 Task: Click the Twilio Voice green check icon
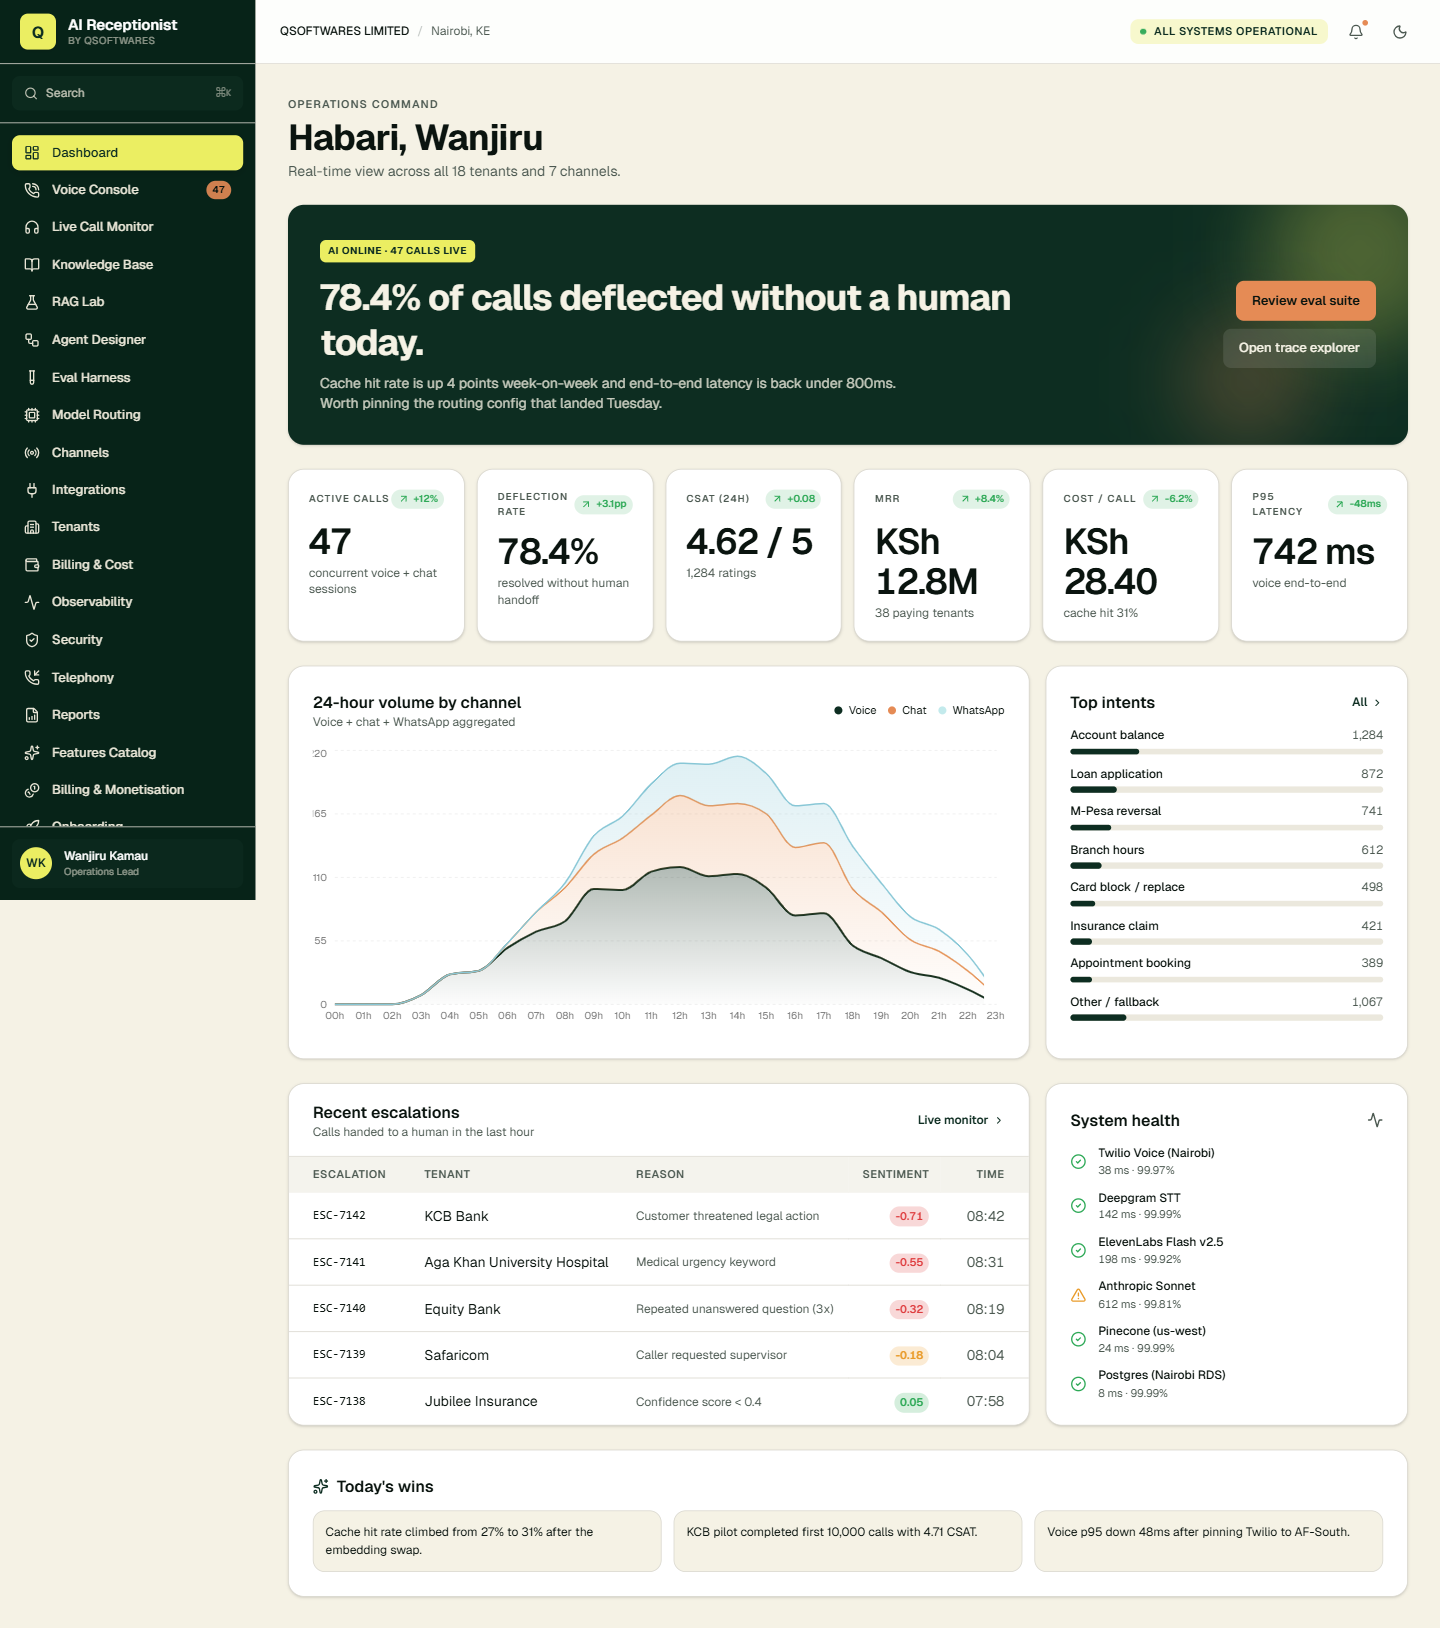pyautogui.click(x=1078, y=1161)
